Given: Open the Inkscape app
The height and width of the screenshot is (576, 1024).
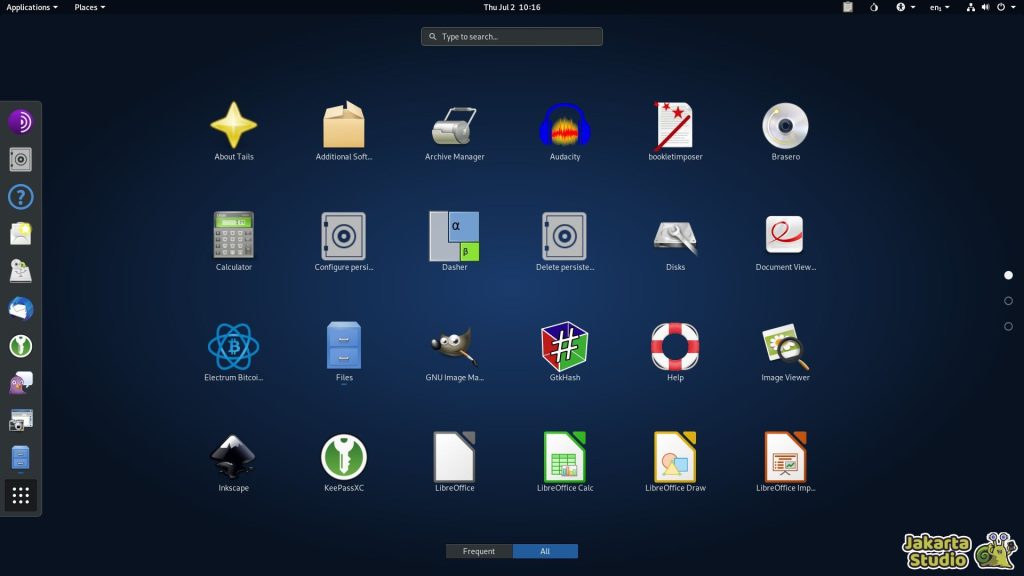Looking at the screenshot, I should 234,457.
